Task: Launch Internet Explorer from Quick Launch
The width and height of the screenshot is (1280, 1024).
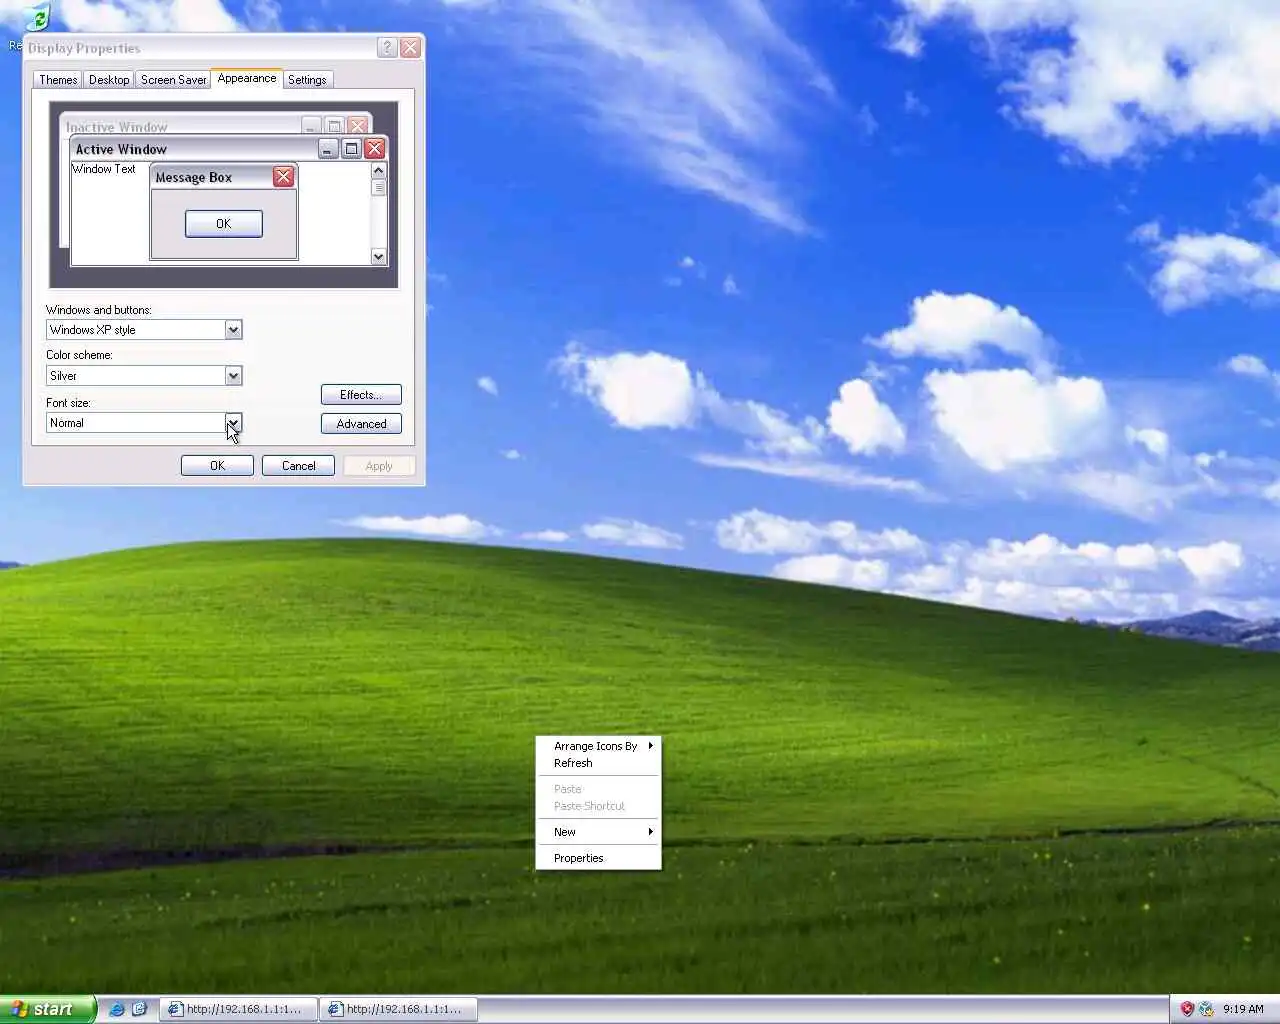Action: 117,1009
